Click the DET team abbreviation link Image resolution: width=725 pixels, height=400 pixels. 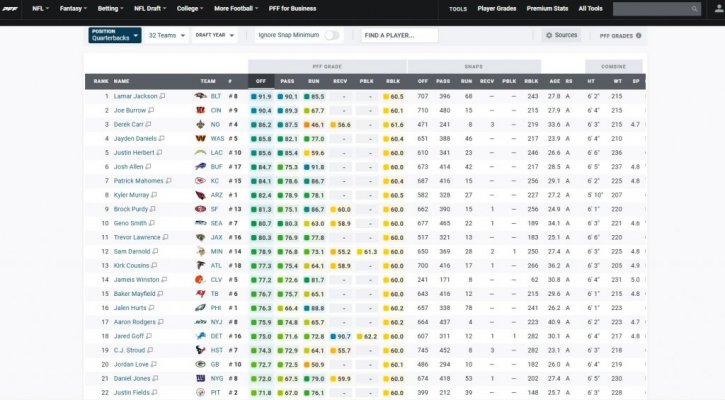click(216, 336)
